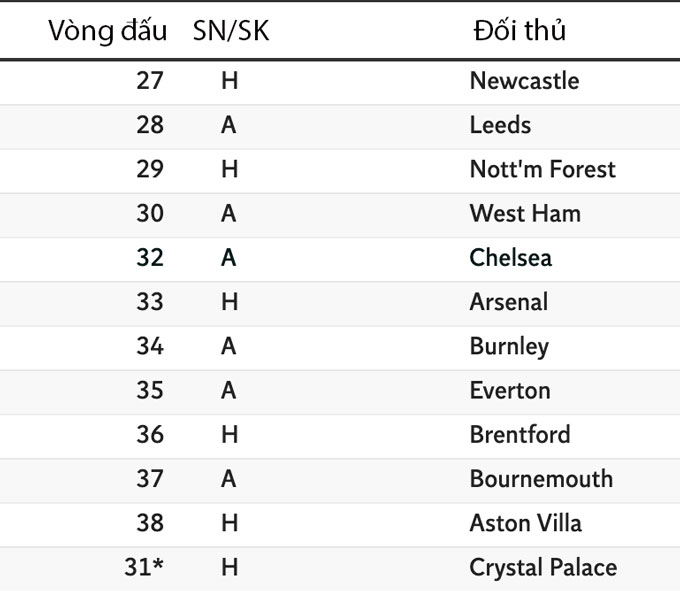Select Aston Villa in the table
Image resolution: width=680 pixels, height=591 pixels.
tap(525, 522)
